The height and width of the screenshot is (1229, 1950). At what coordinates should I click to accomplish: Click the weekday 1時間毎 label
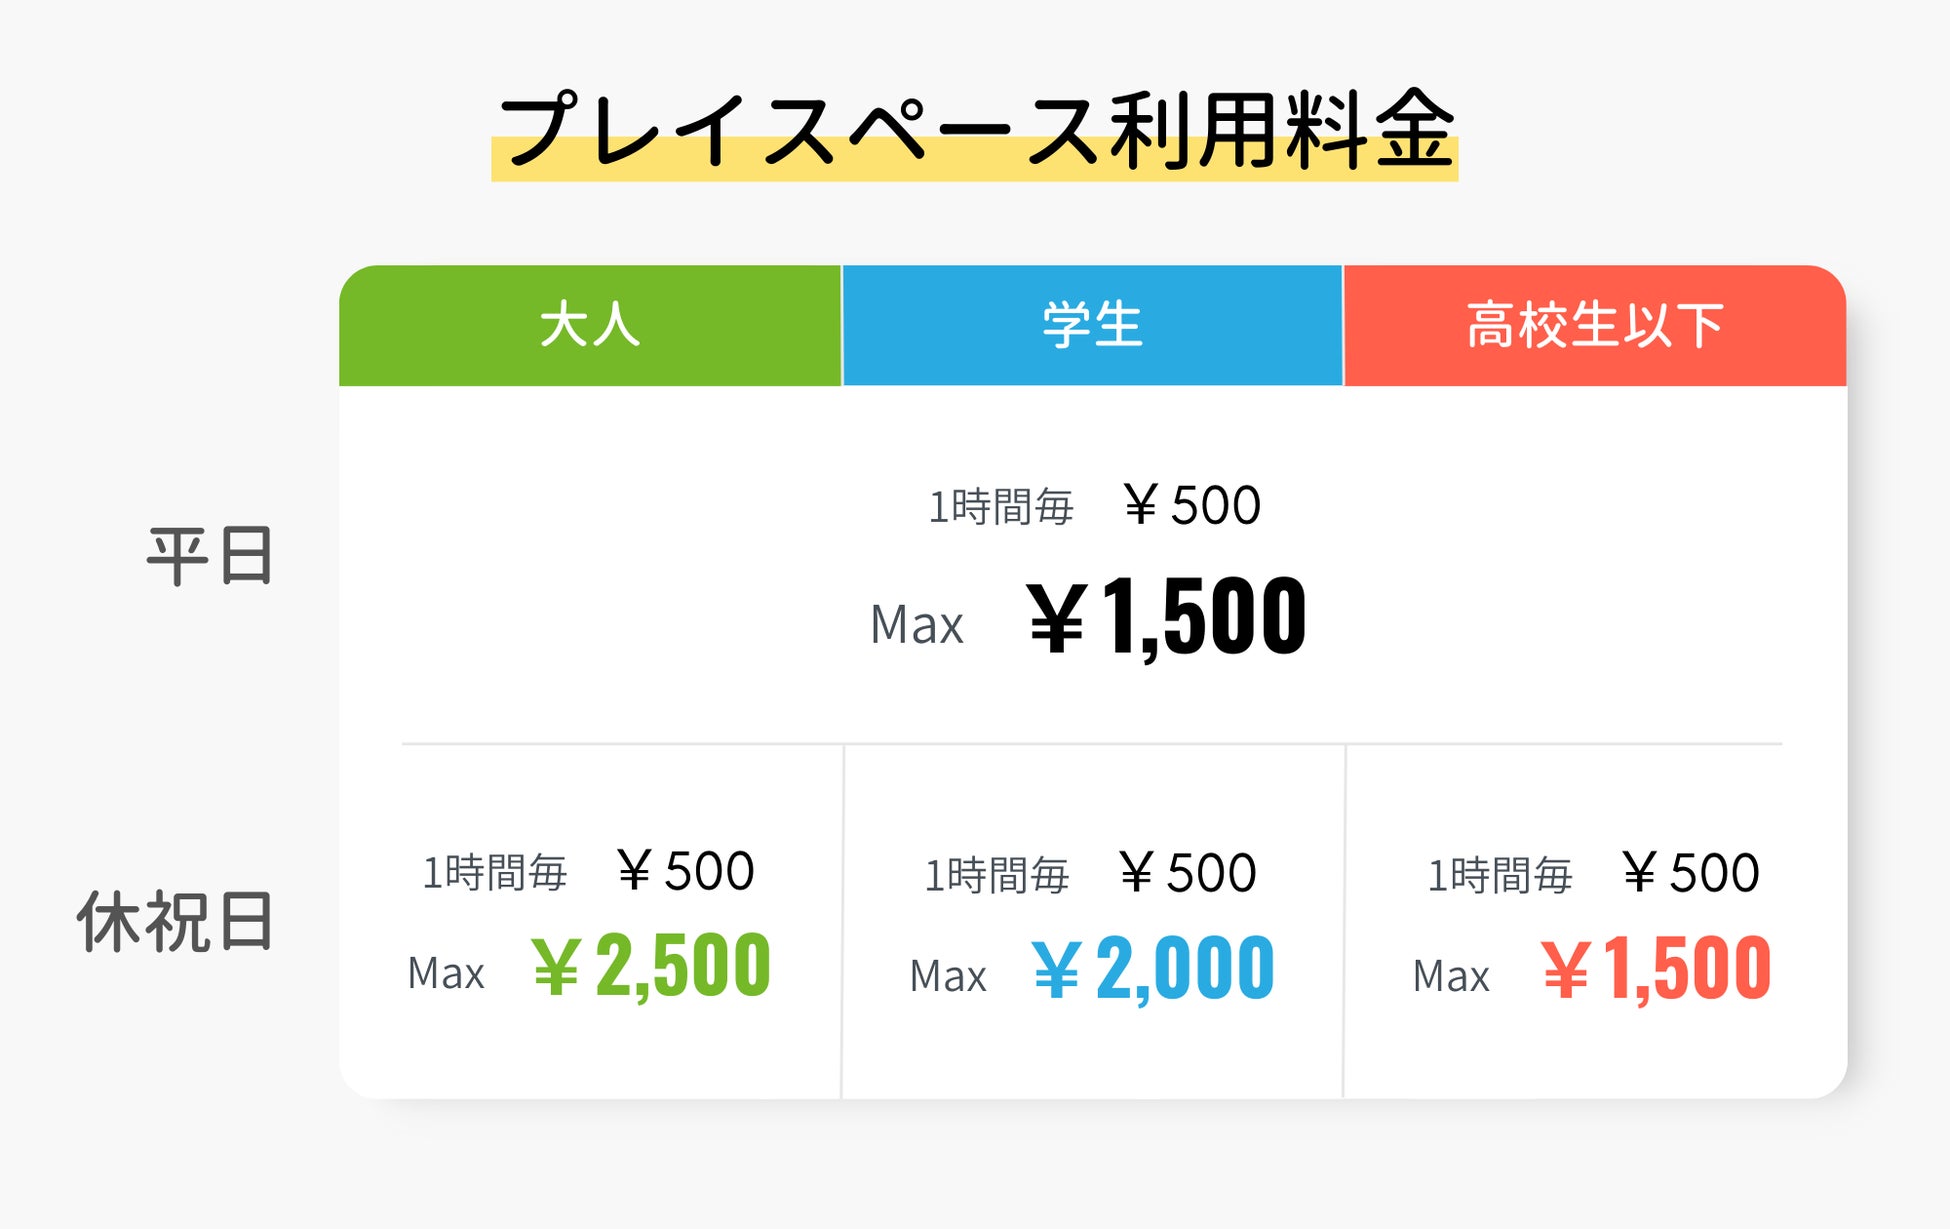pos(1001,507)
